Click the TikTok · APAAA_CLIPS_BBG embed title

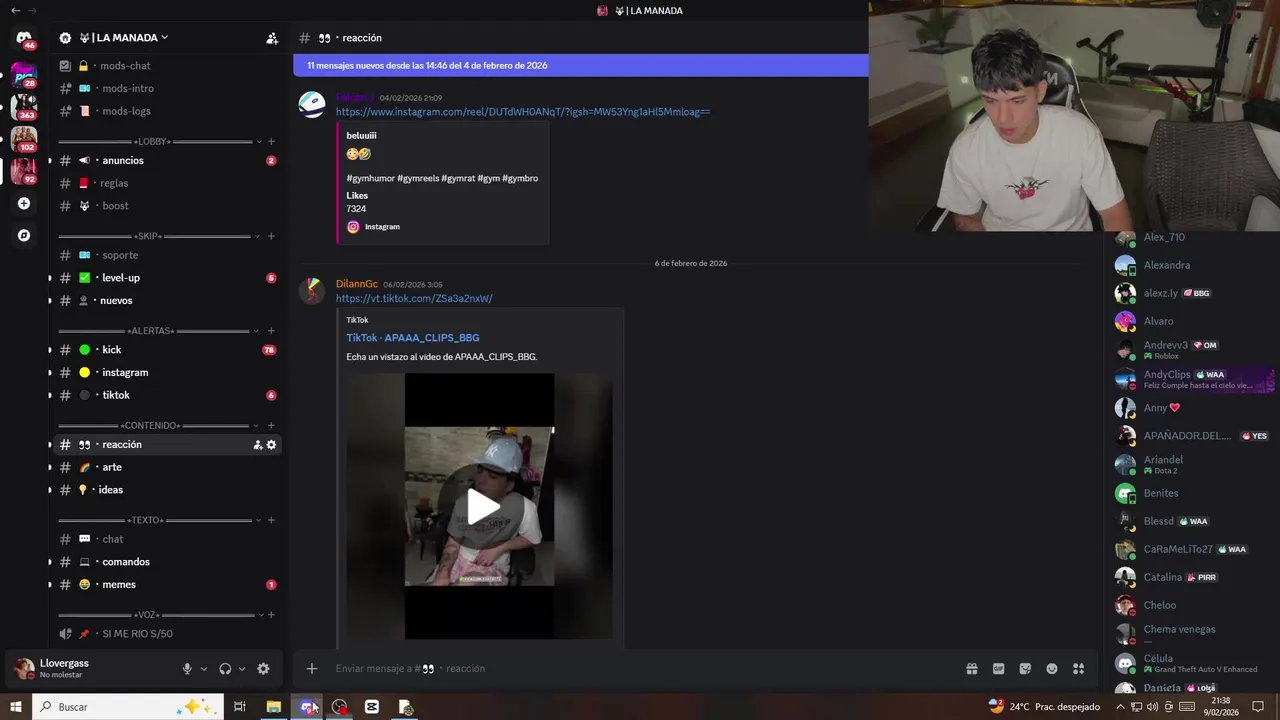pyautogui.click(x=413, y=338)
